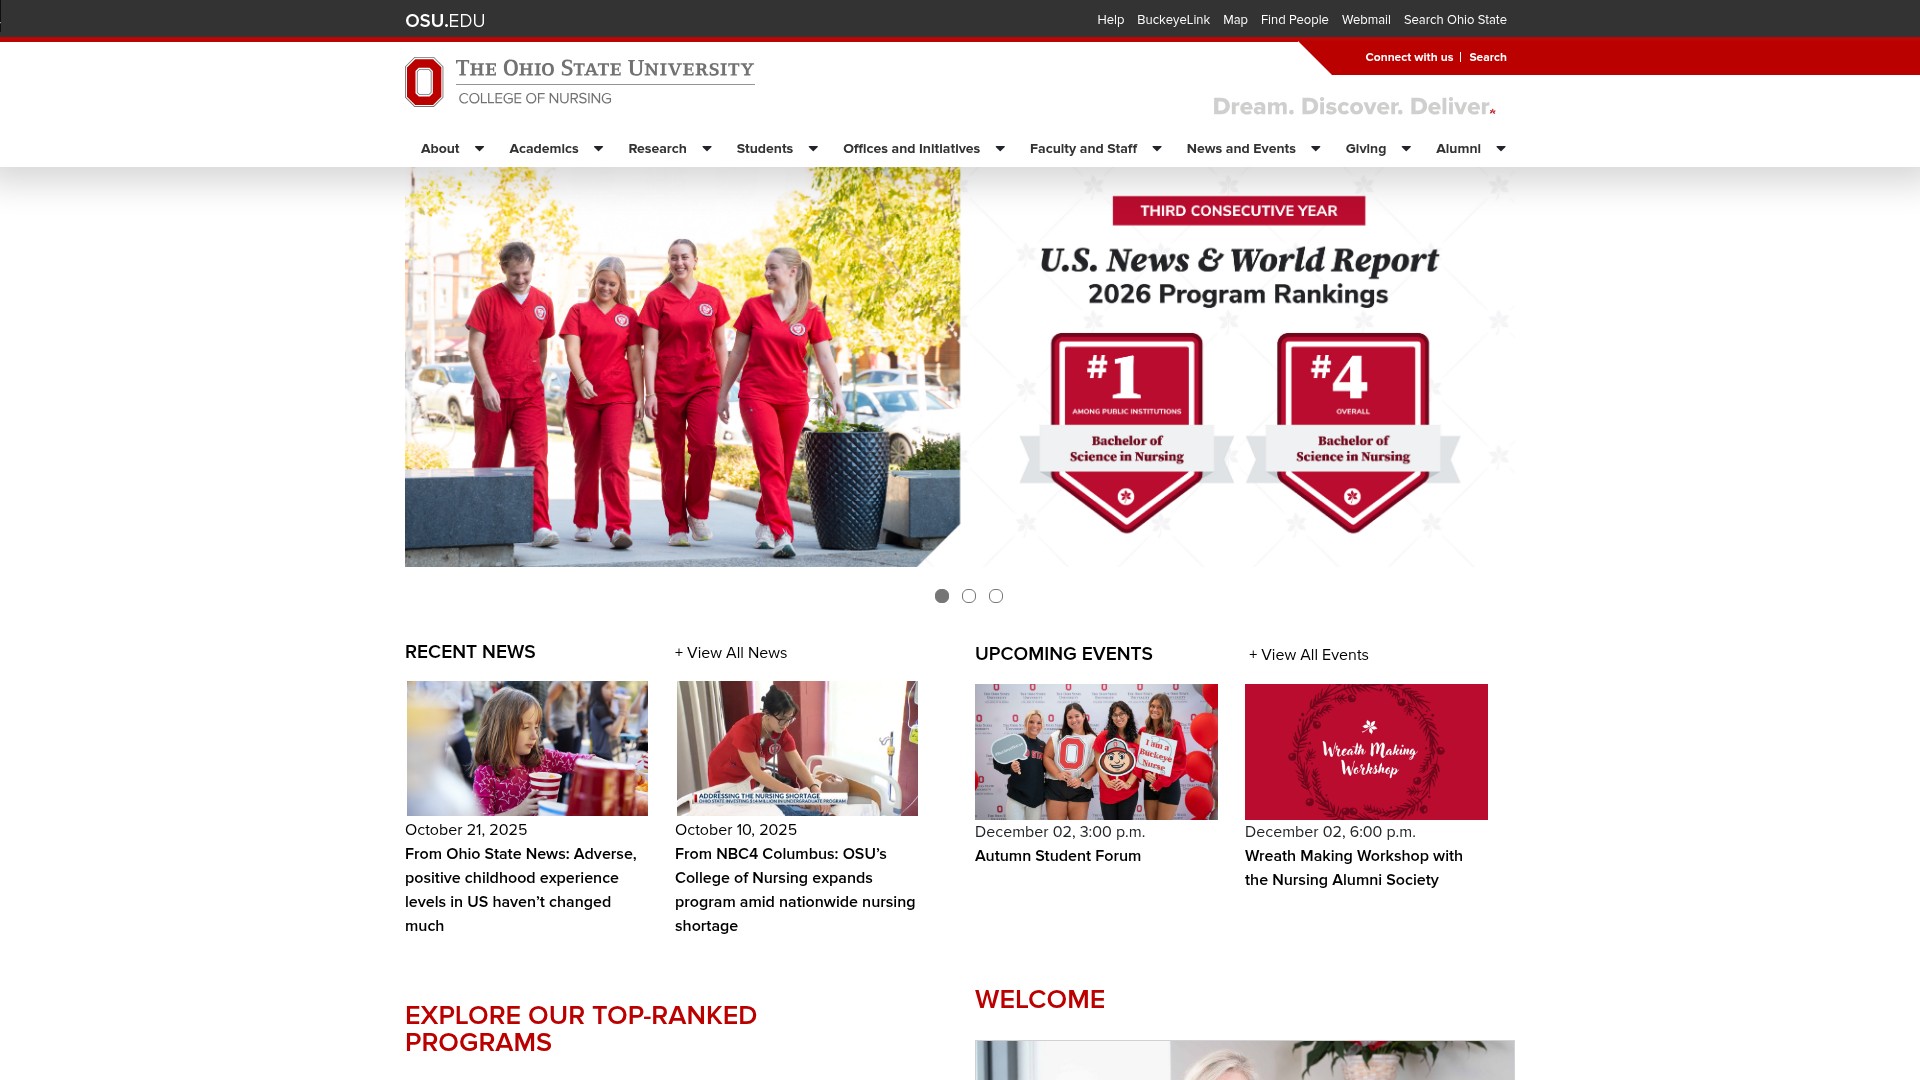Click the College of Nursing text
The image size is (1920, 1080).
click(x=535, y=98)
